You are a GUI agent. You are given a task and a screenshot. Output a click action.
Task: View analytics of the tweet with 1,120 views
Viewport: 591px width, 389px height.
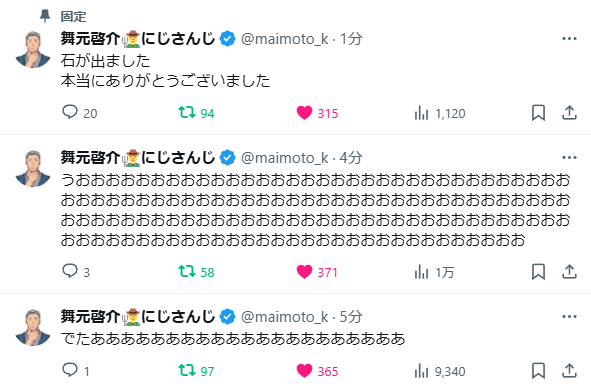440,113
